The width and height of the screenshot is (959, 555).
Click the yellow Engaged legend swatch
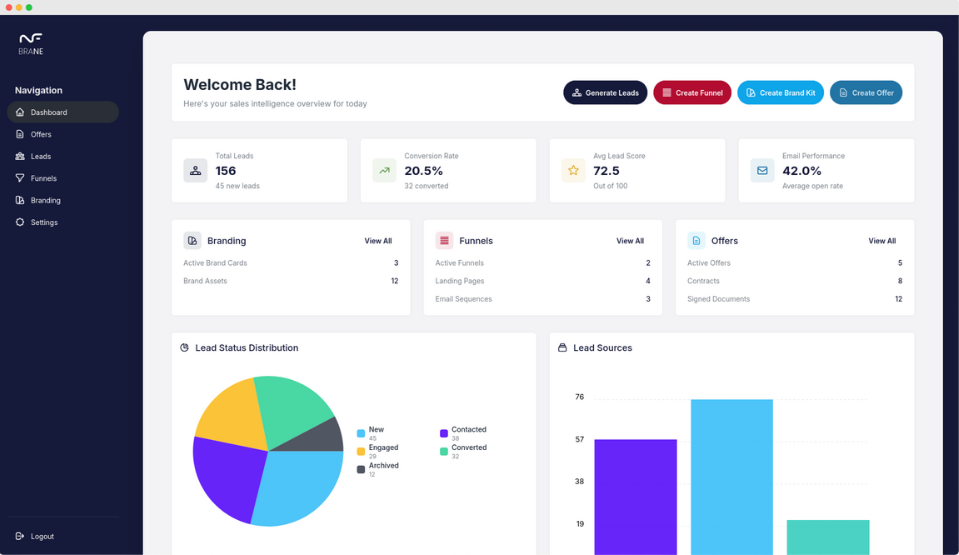click(361, 452)
